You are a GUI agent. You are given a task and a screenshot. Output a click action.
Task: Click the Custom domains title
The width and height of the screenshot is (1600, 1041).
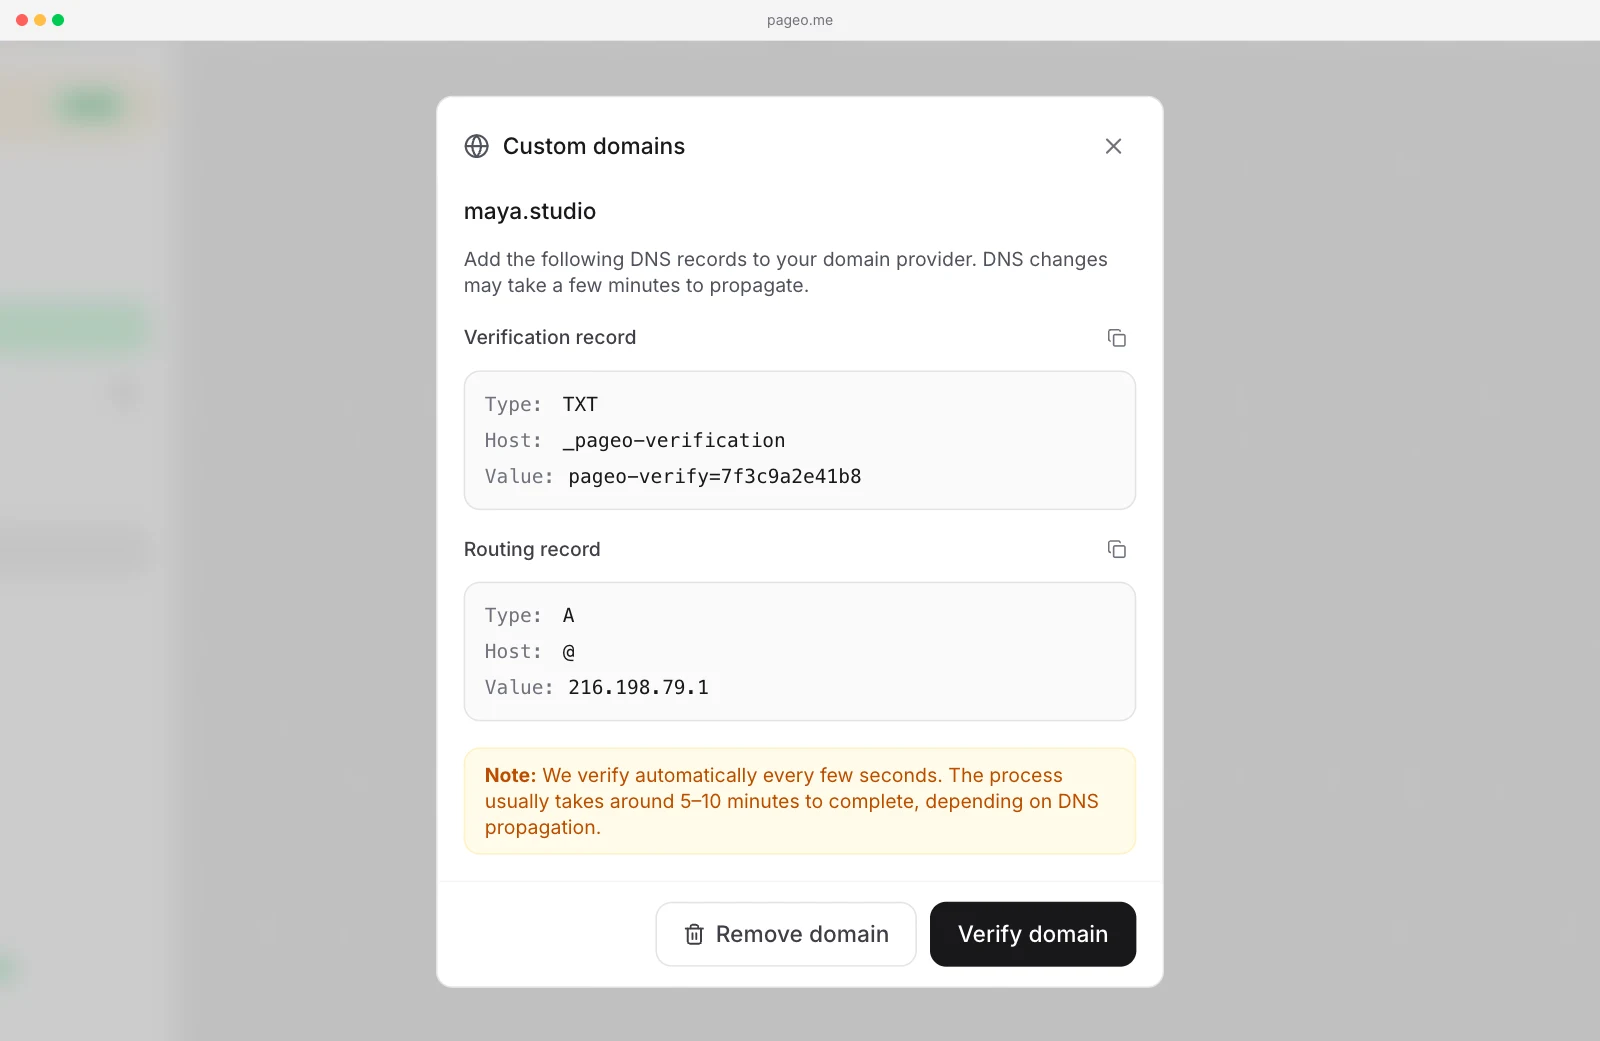[x=594, y=146]
